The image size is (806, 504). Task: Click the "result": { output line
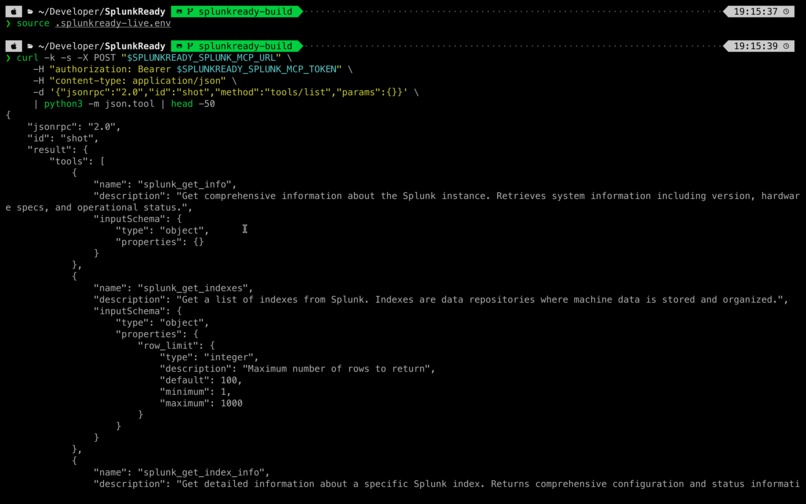point(58,150)
